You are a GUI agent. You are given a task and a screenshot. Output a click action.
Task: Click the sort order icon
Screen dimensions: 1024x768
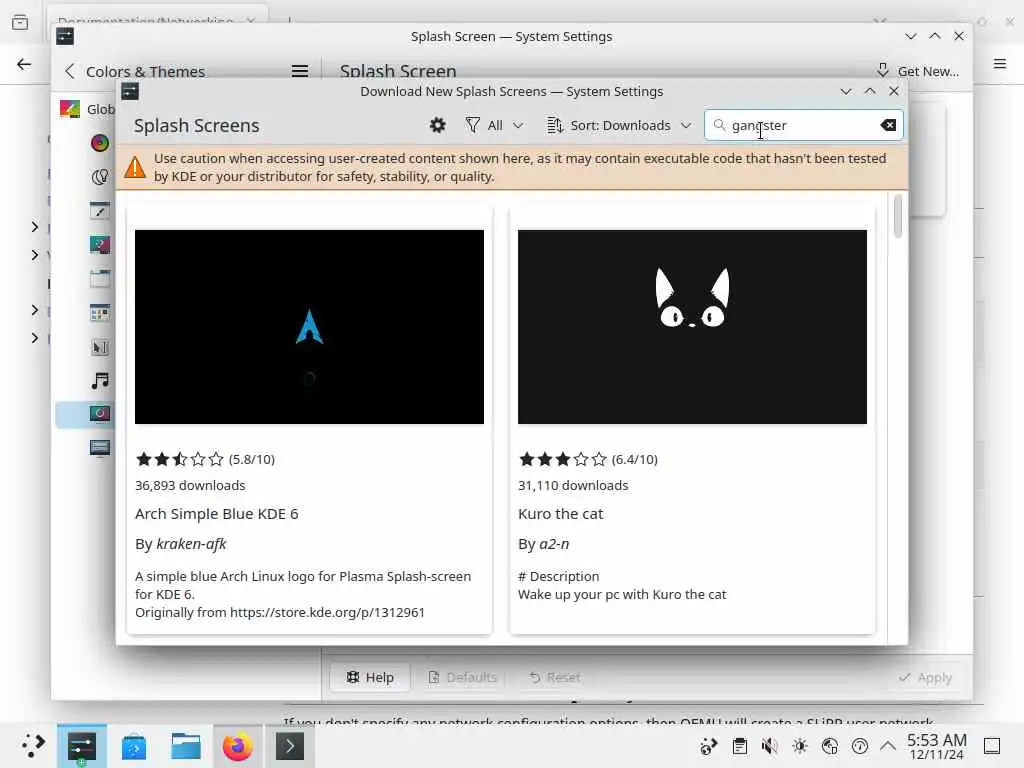click(x=555, y=125)
